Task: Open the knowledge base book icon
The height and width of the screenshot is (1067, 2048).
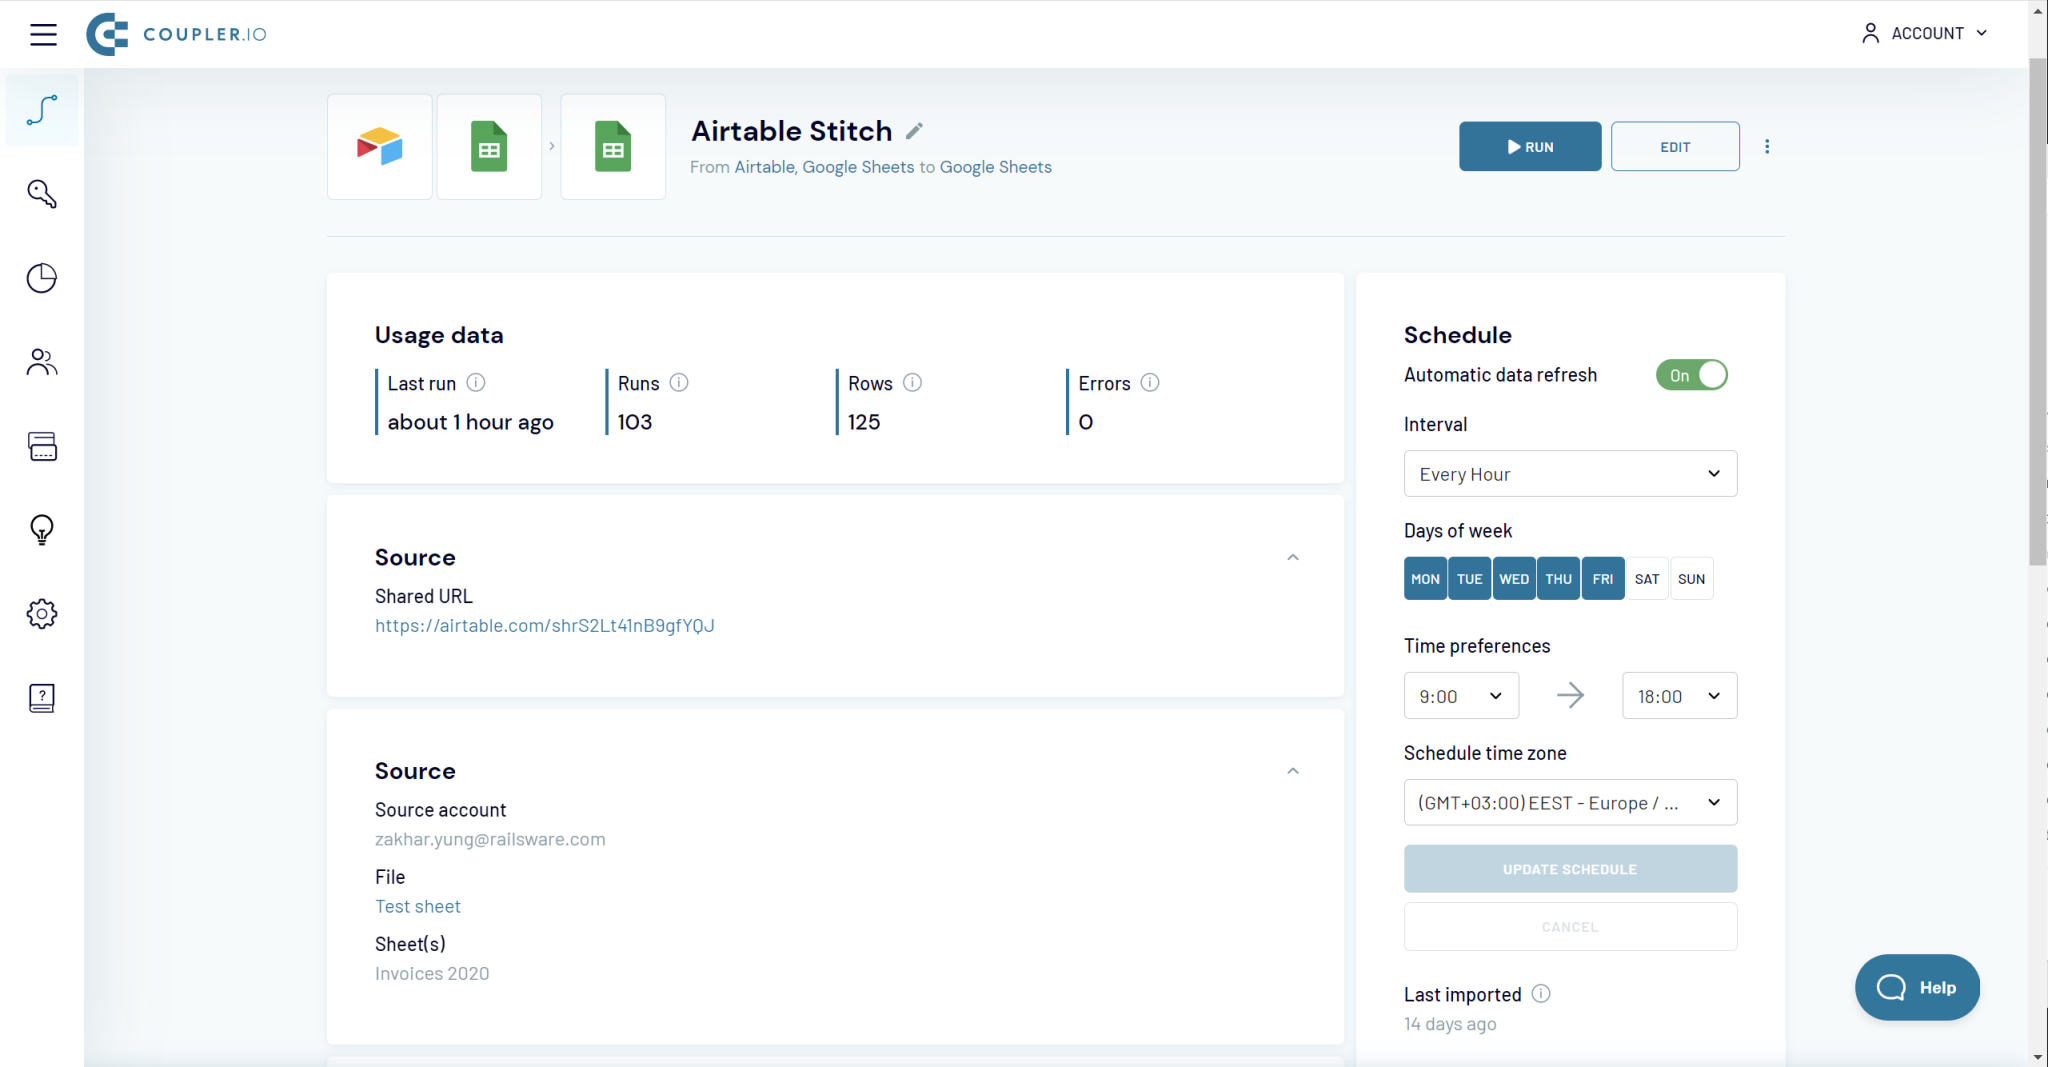Action: pyautogui.click(x=42, y=698)
